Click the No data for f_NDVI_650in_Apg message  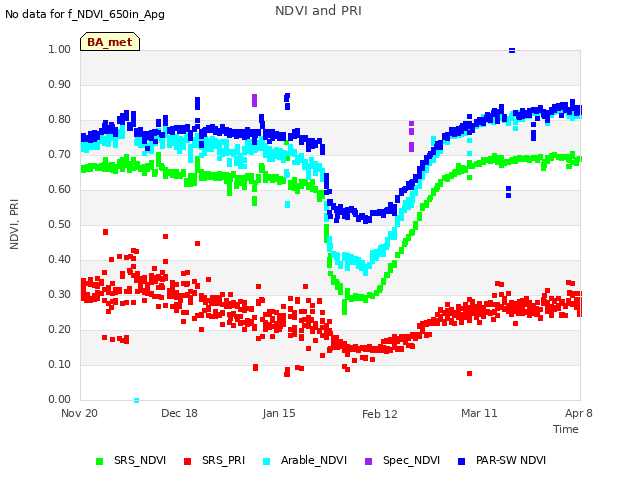point(85,14)
